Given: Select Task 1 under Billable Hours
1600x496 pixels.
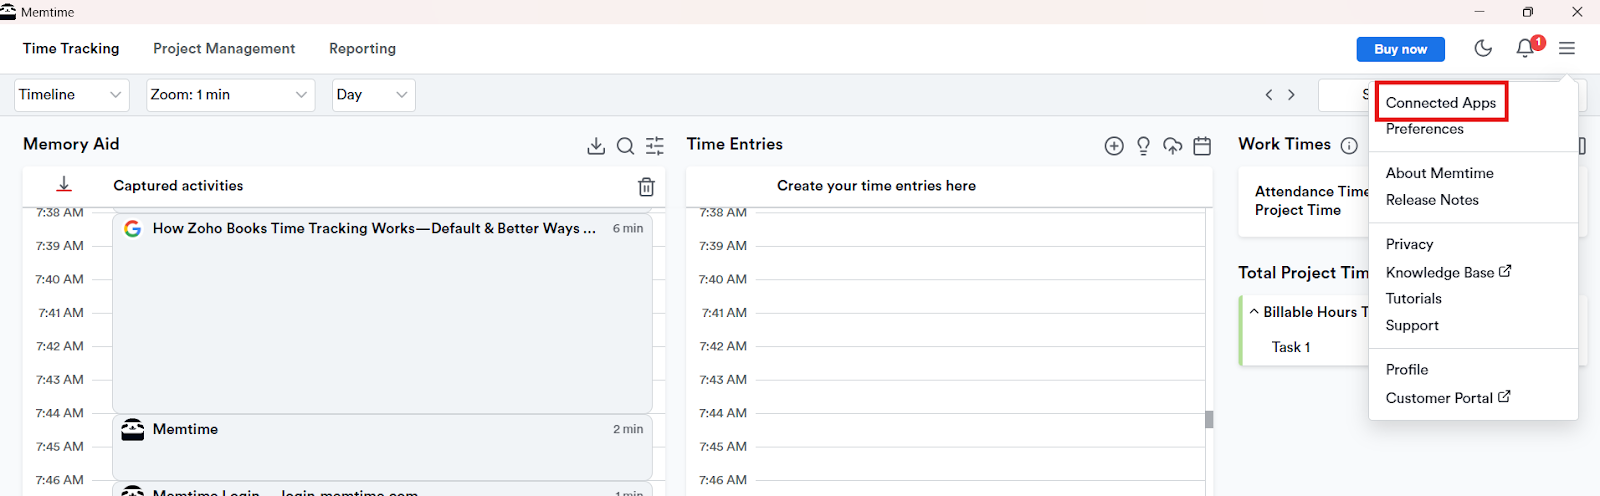Looking at the screenshot, I should 1291,347.
